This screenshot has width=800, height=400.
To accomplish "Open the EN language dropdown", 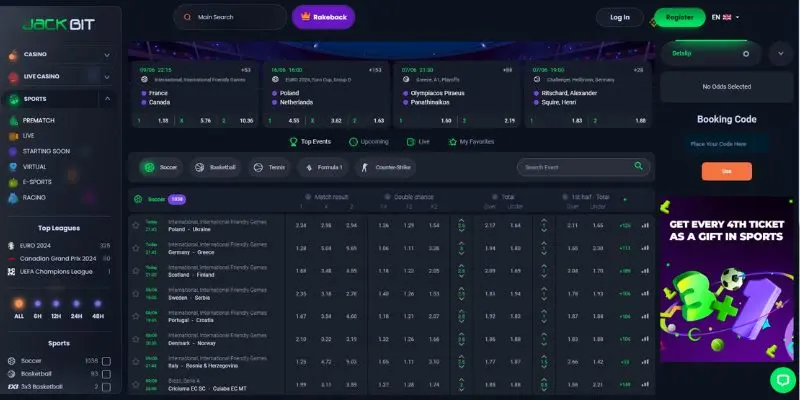I will pyautogui.click(x=725, y=17).
